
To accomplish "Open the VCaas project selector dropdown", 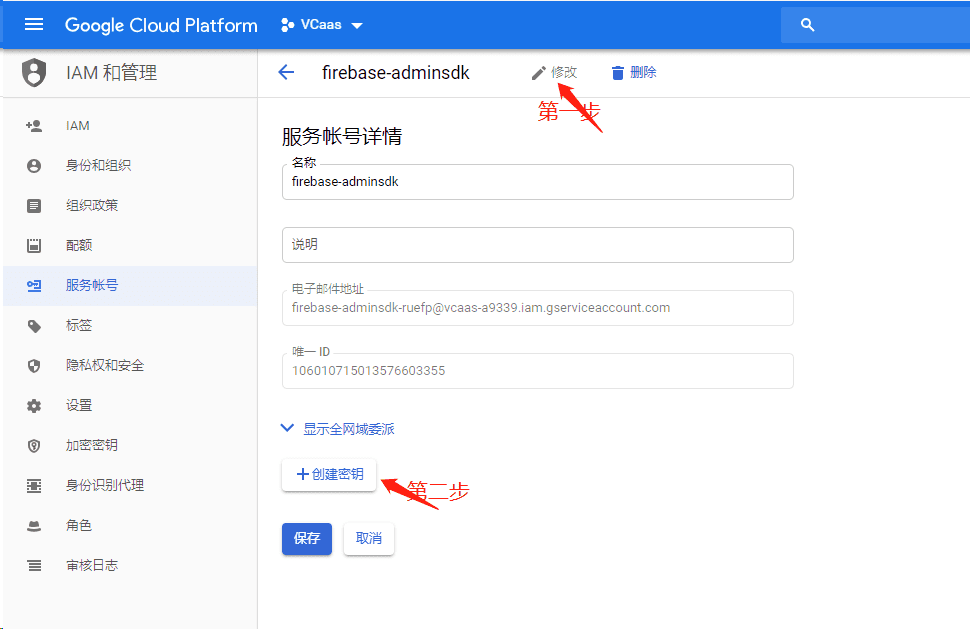I will (321, 25).
